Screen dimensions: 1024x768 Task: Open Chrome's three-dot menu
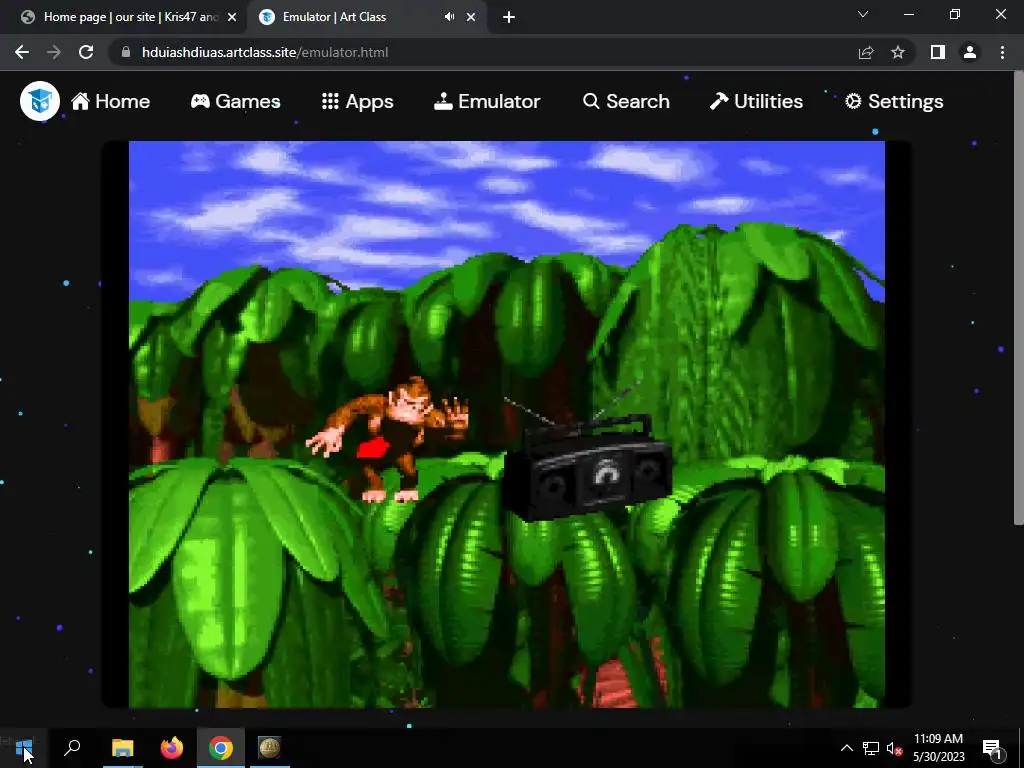click(1002, 52)
